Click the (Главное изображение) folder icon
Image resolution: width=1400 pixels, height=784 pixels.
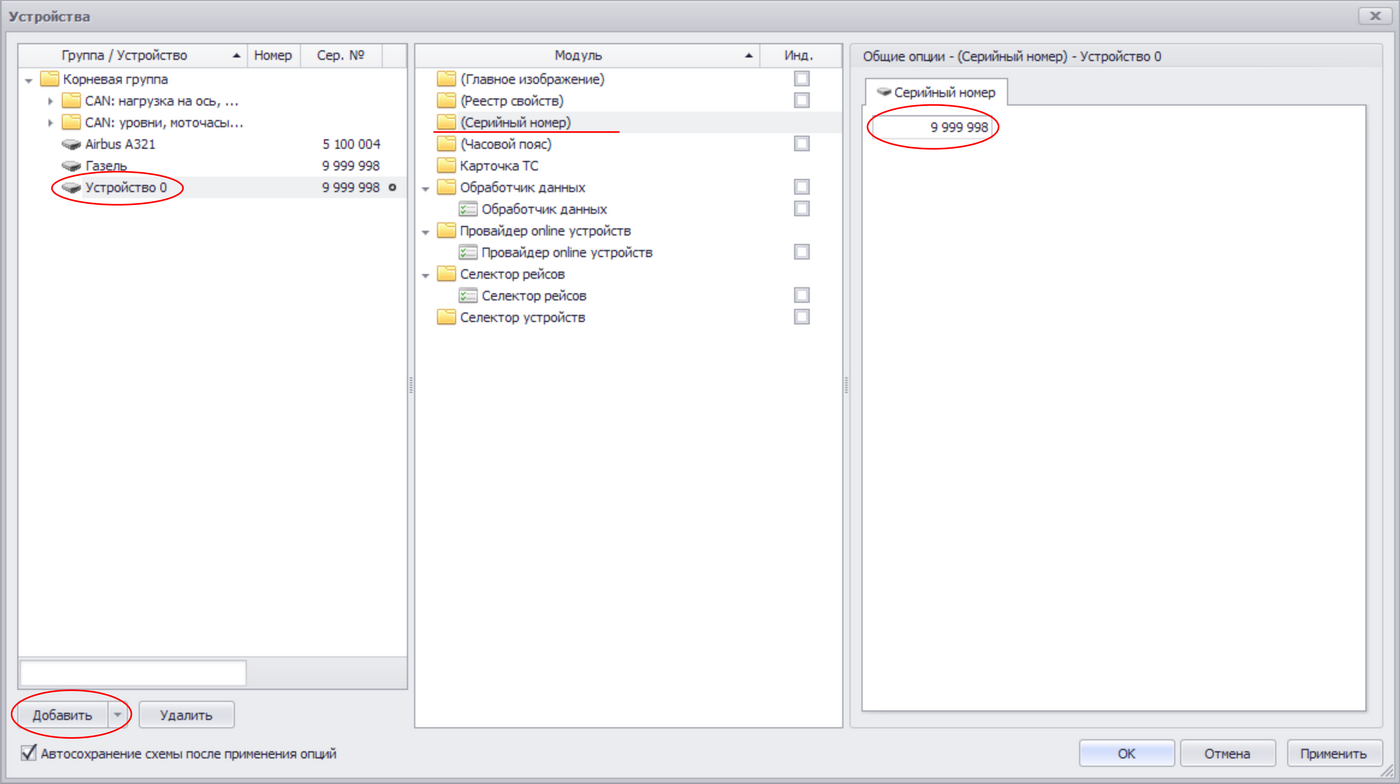click(x=447, y=79)
